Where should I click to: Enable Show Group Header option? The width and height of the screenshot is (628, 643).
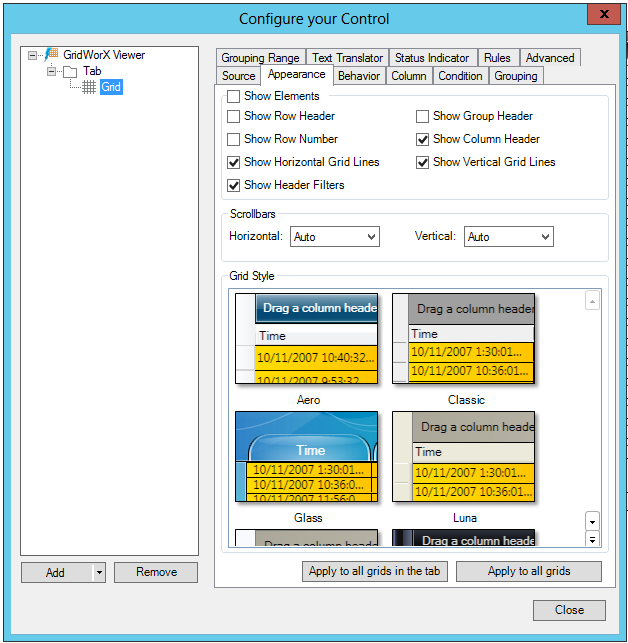(423, 116)
